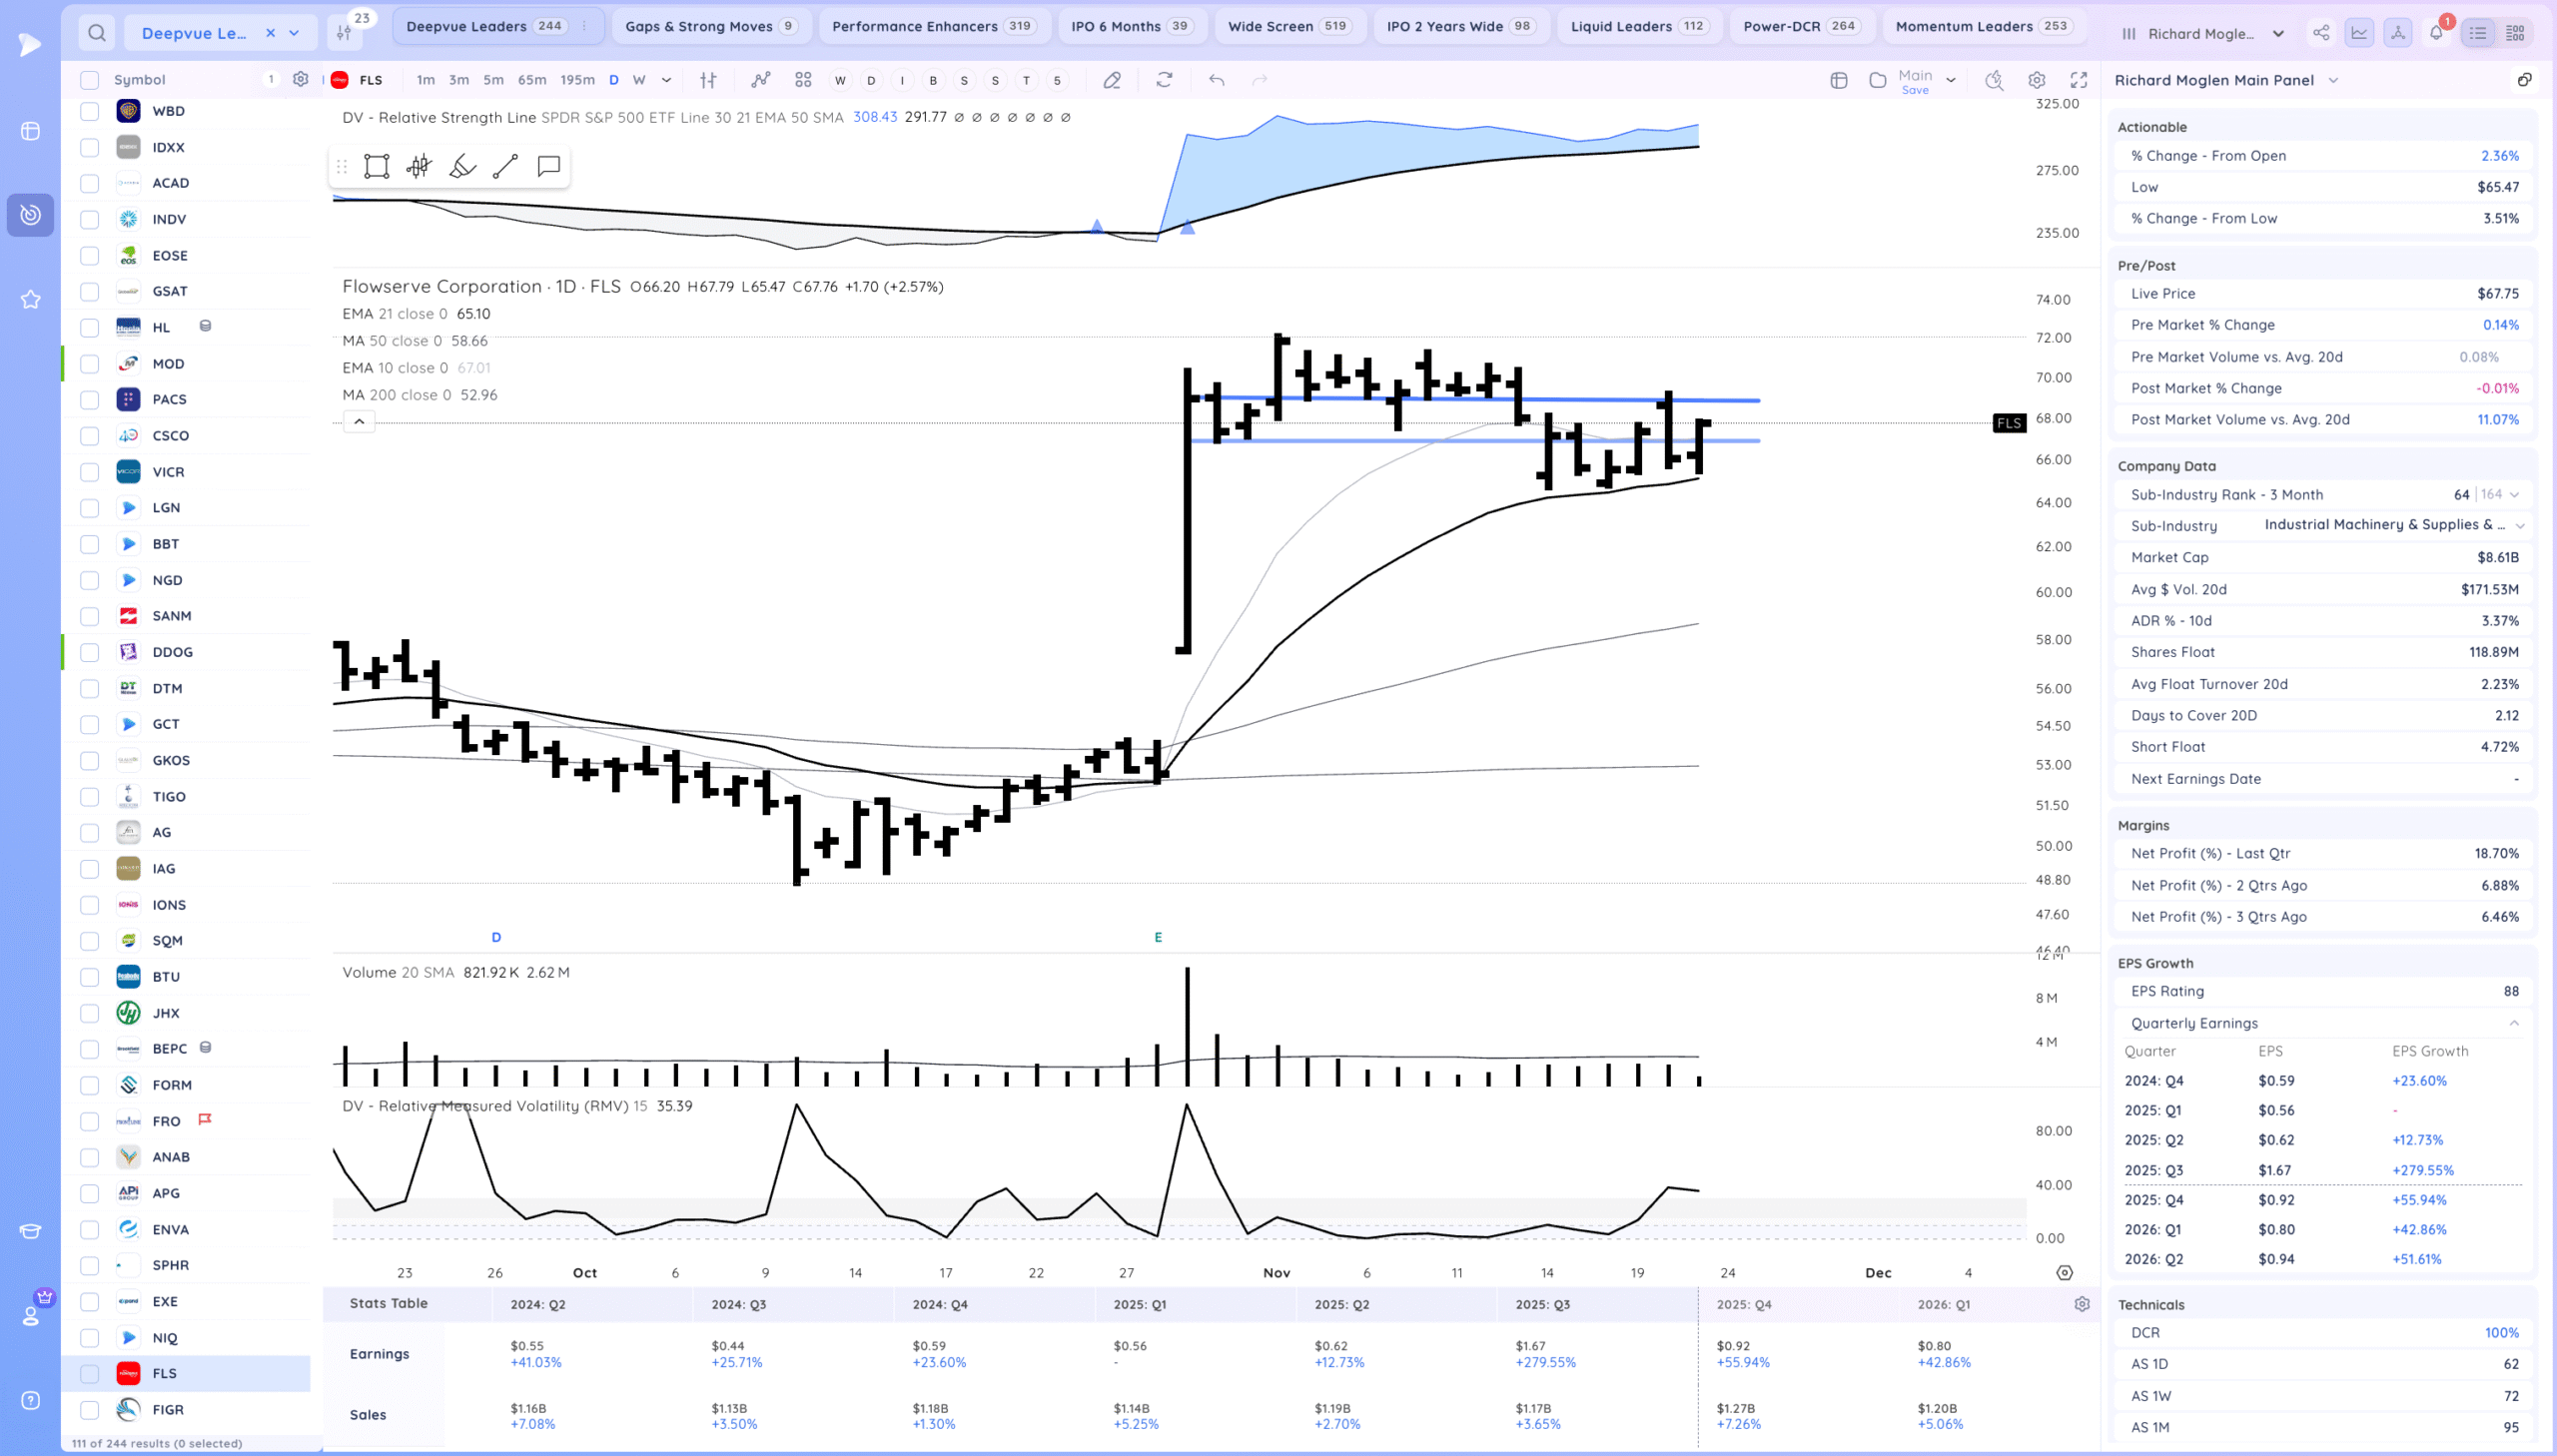The height and width of the screenshot is (1456, 2557).
Task: Click the eraser icon in chart toolbar
Action: [x=1111, y=80]
